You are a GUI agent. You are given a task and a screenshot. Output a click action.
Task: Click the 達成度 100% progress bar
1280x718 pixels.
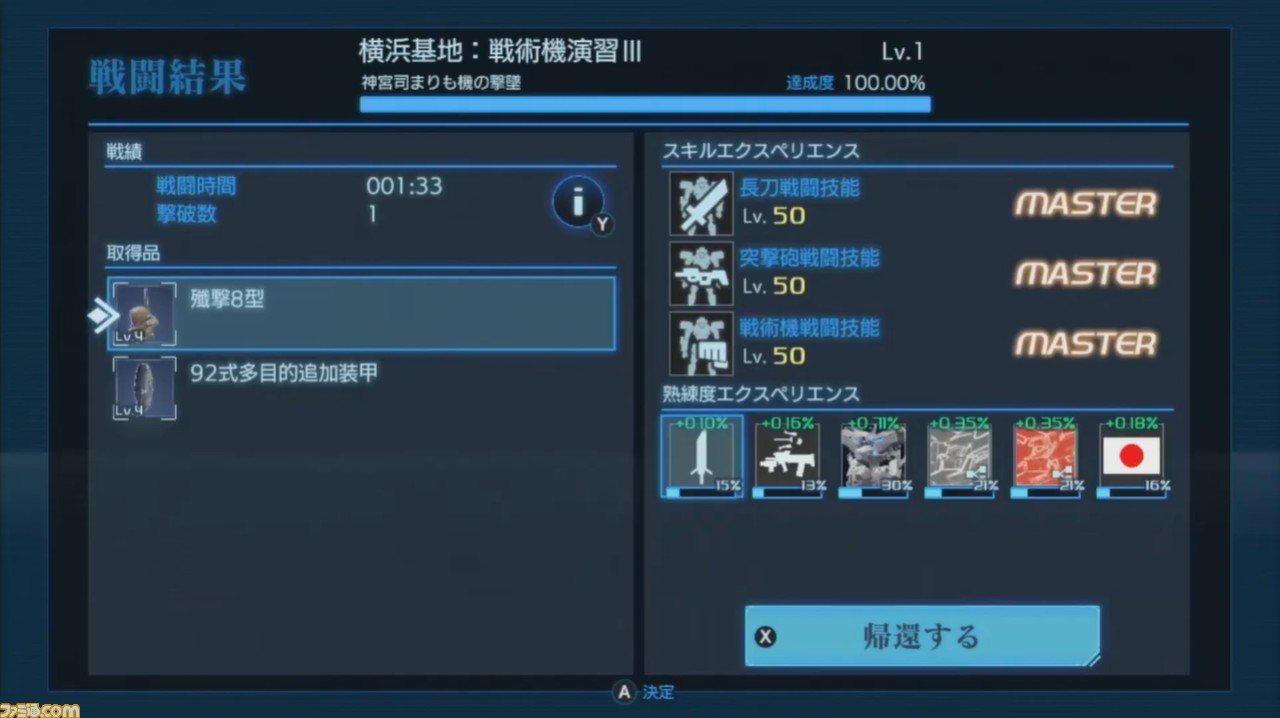tap(645, 104)
